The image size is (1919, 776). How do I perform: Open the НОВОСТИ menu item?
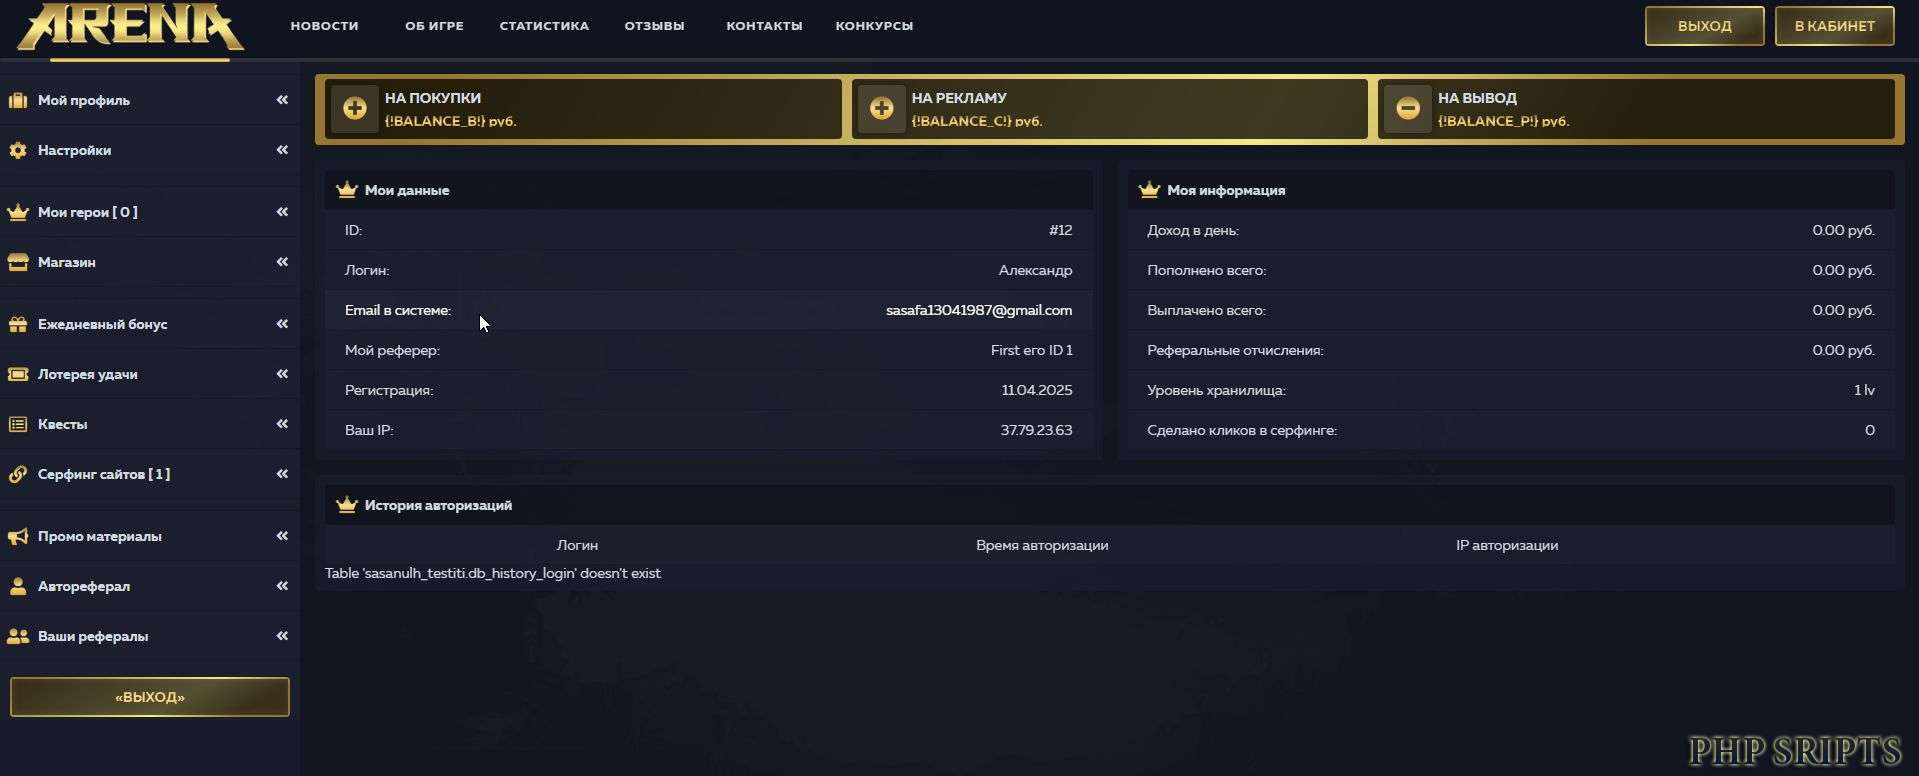pos(324,26)
